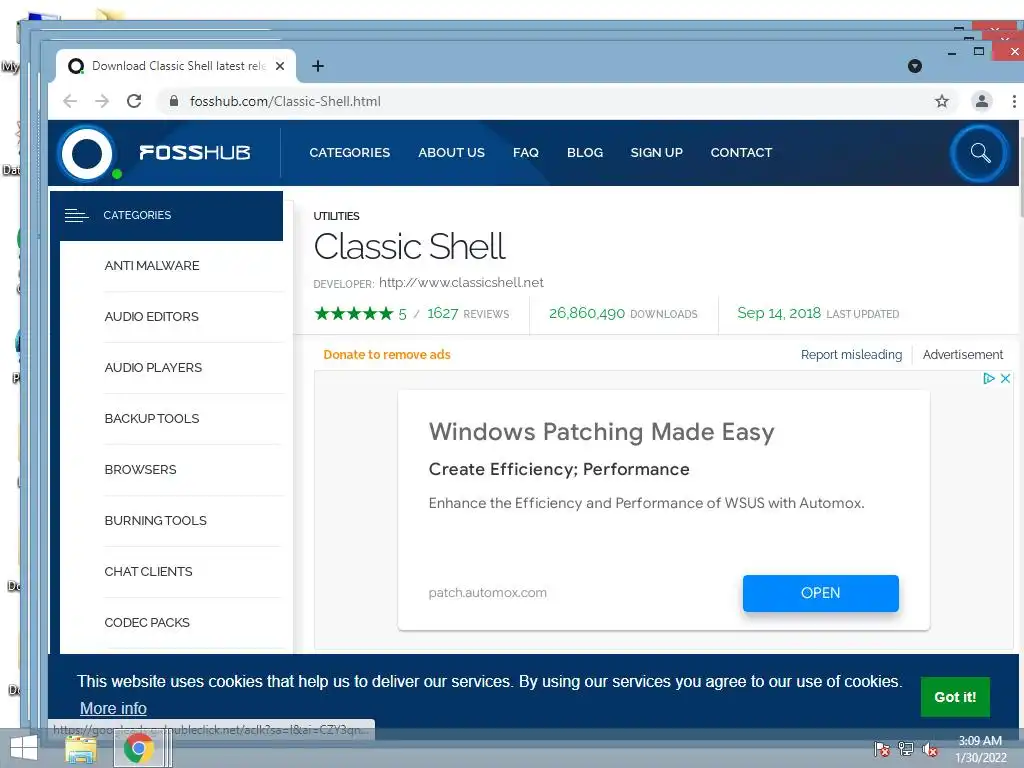Select BACKUP TOOLS category

(x=152, y=419)
